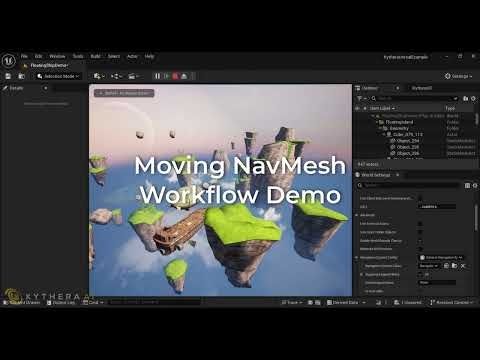Screen dimensions: 480x360
Task: Open the Build menu
Action: click(96, 56)
